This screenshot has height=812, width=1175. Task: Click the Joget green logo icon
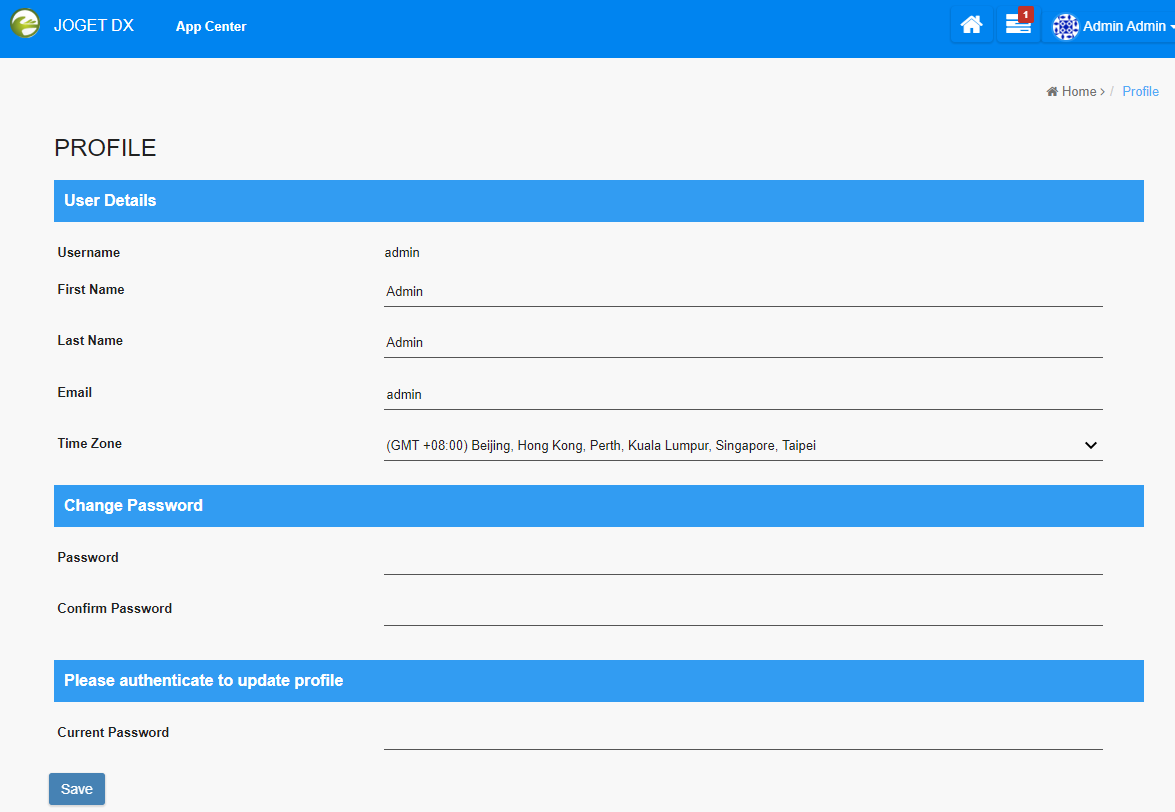pyautogui.click(x=25, y=25)
